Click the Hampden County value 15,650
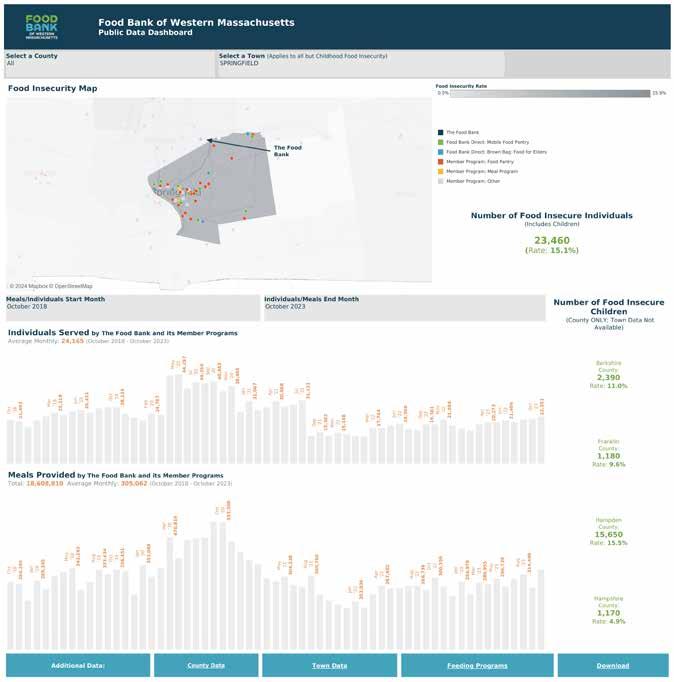Screen dimensions: 674x682 (608, 535)
